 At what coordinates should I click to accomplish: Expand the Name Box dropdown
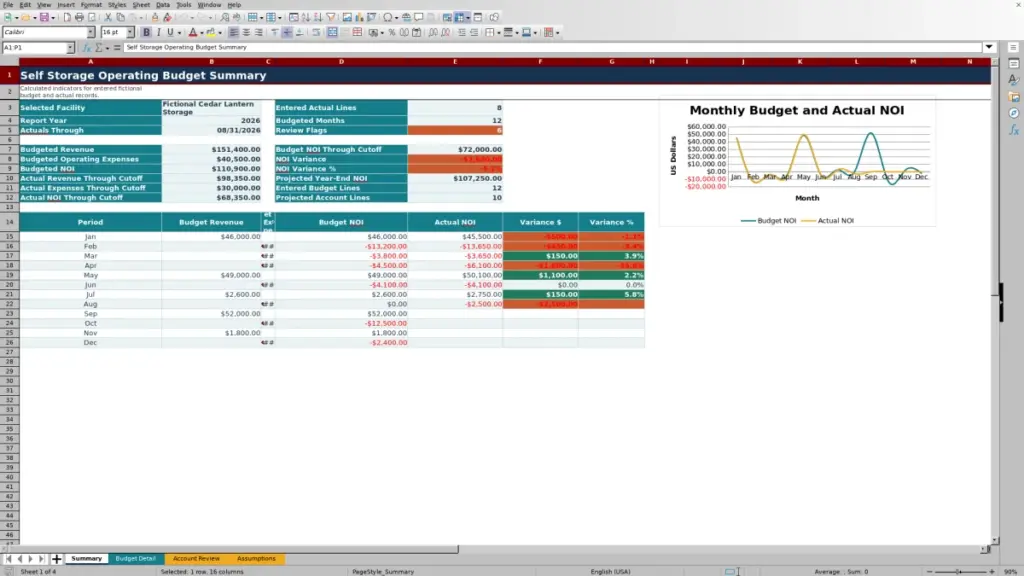pyautogui.click(x=70, y=48)
